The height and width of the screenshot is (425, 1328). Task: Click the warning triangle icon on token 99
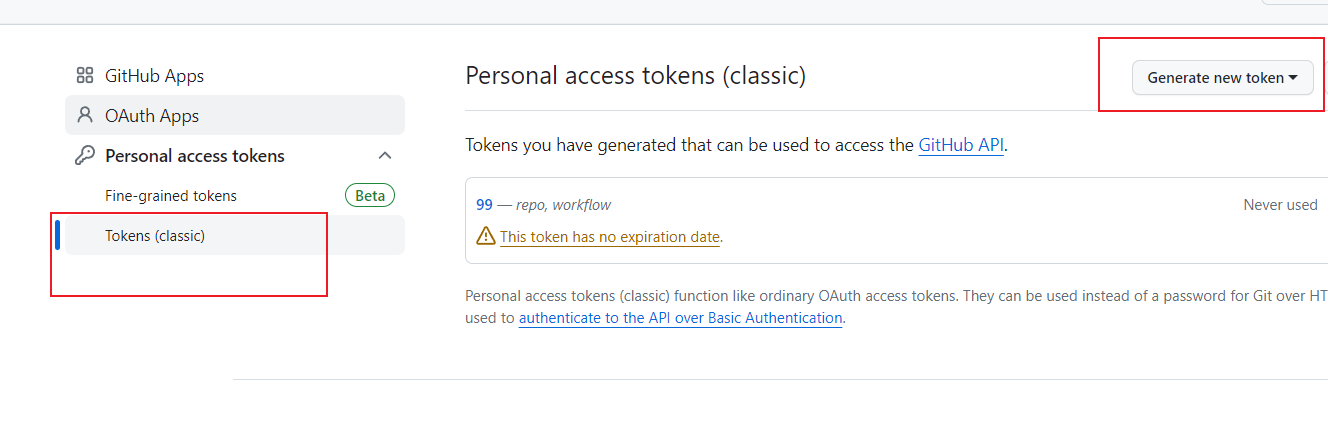tap(486, 237)
